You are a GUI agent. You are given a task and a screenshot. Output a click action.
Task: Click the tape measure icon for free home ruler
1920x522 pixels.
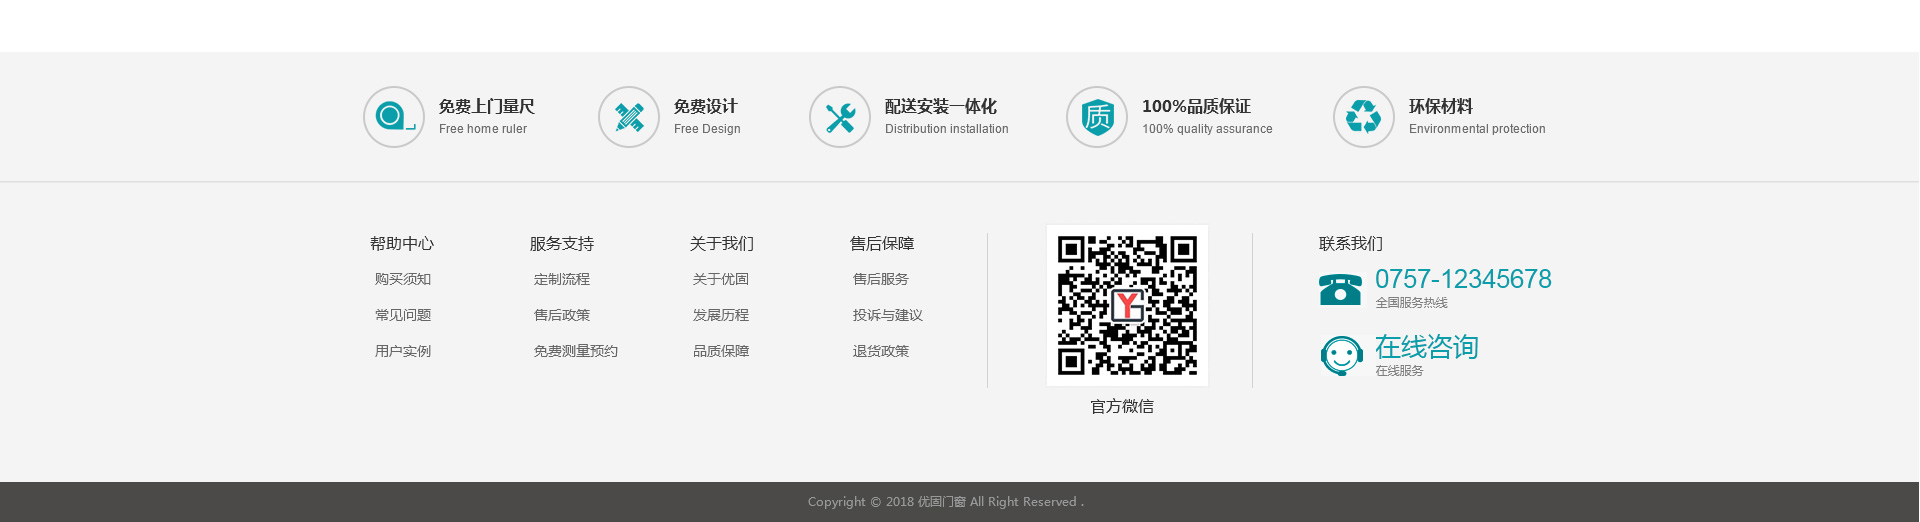point(394,117)
